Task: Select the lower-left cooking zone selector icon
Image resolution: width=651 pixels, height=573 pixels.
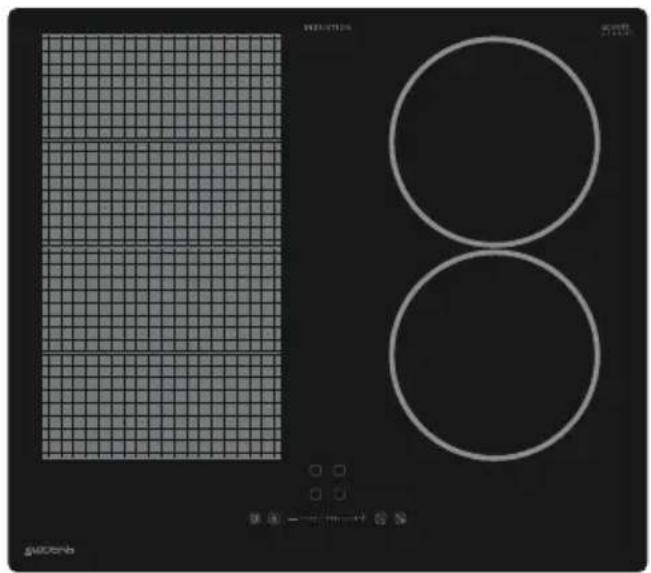Action: pyautogui.click(x=316, y=494)
